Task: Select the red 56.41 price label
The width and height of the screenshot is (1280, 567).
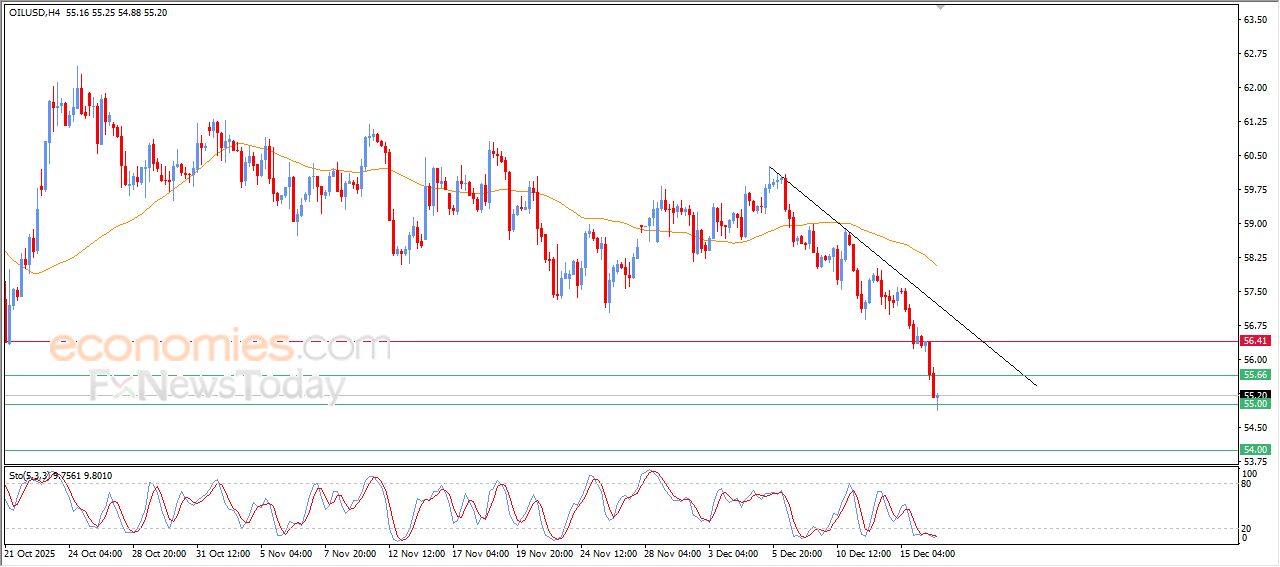Action: [x=1255, y=341]
